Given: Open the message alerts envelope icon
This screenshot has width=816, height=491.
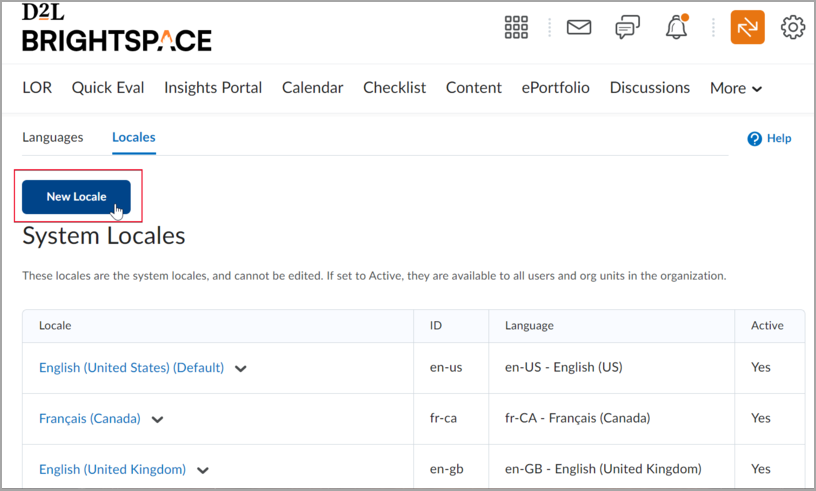Looking at the screenshot, I should pos(579,27).
